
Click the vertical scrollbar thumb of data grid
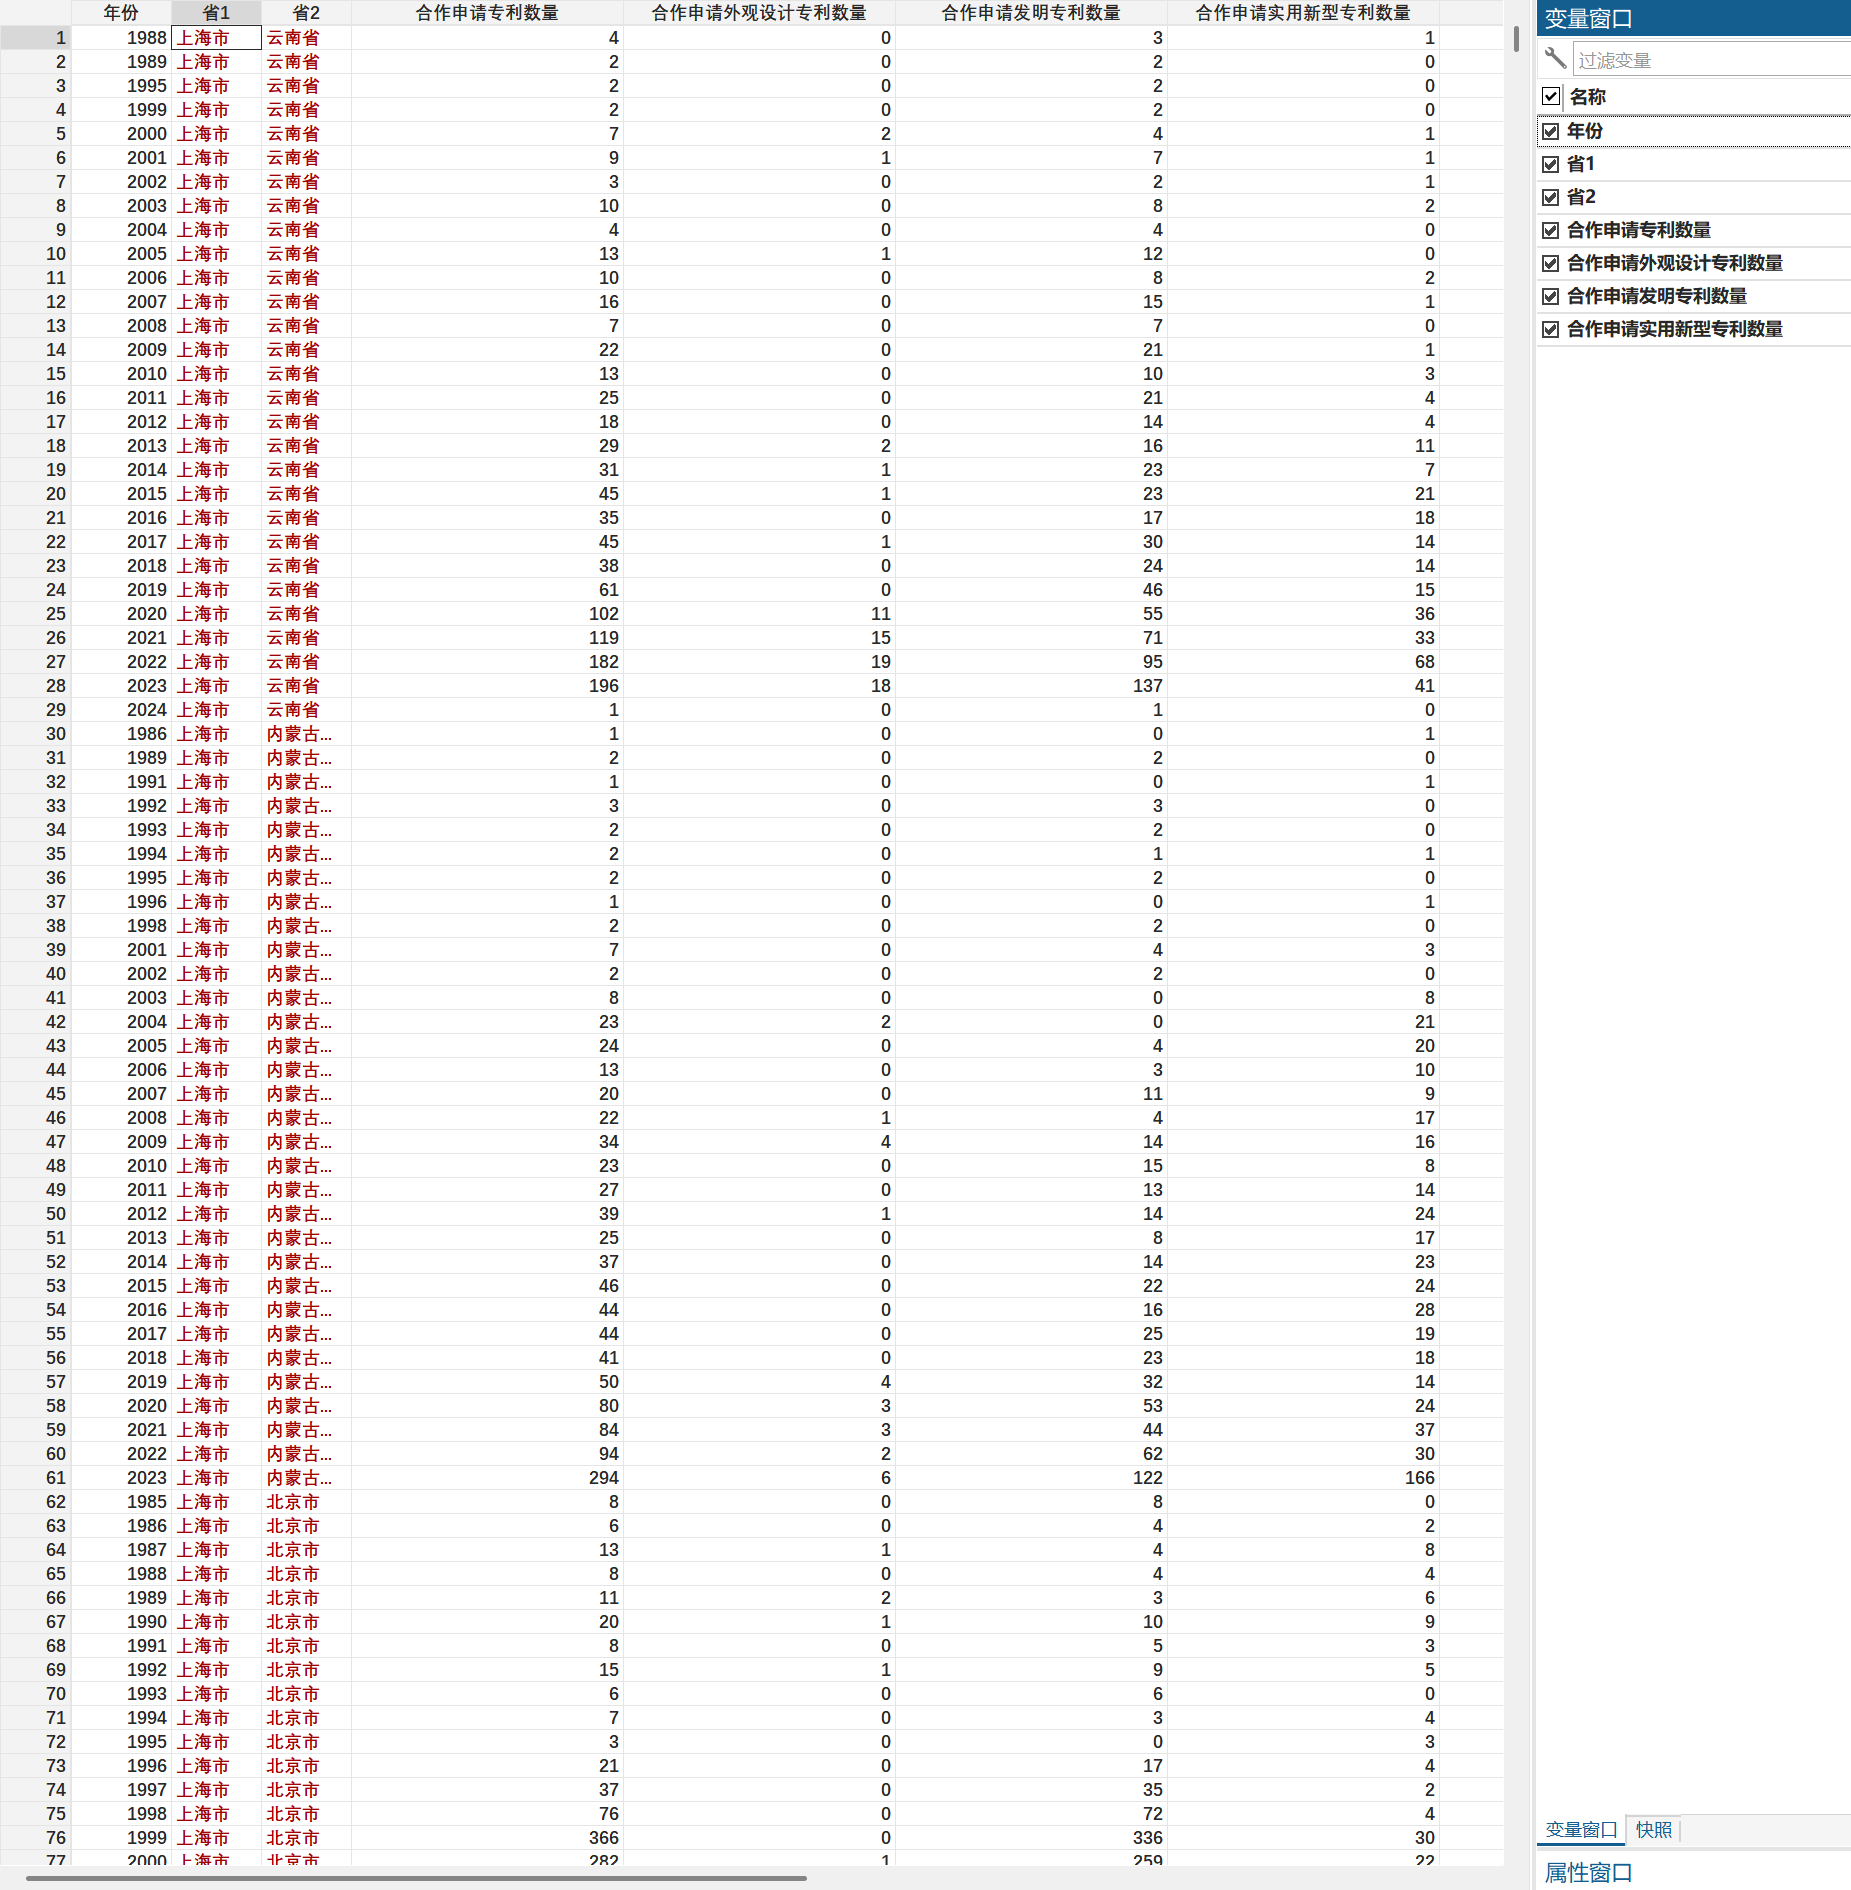[x=1516, y=40]
